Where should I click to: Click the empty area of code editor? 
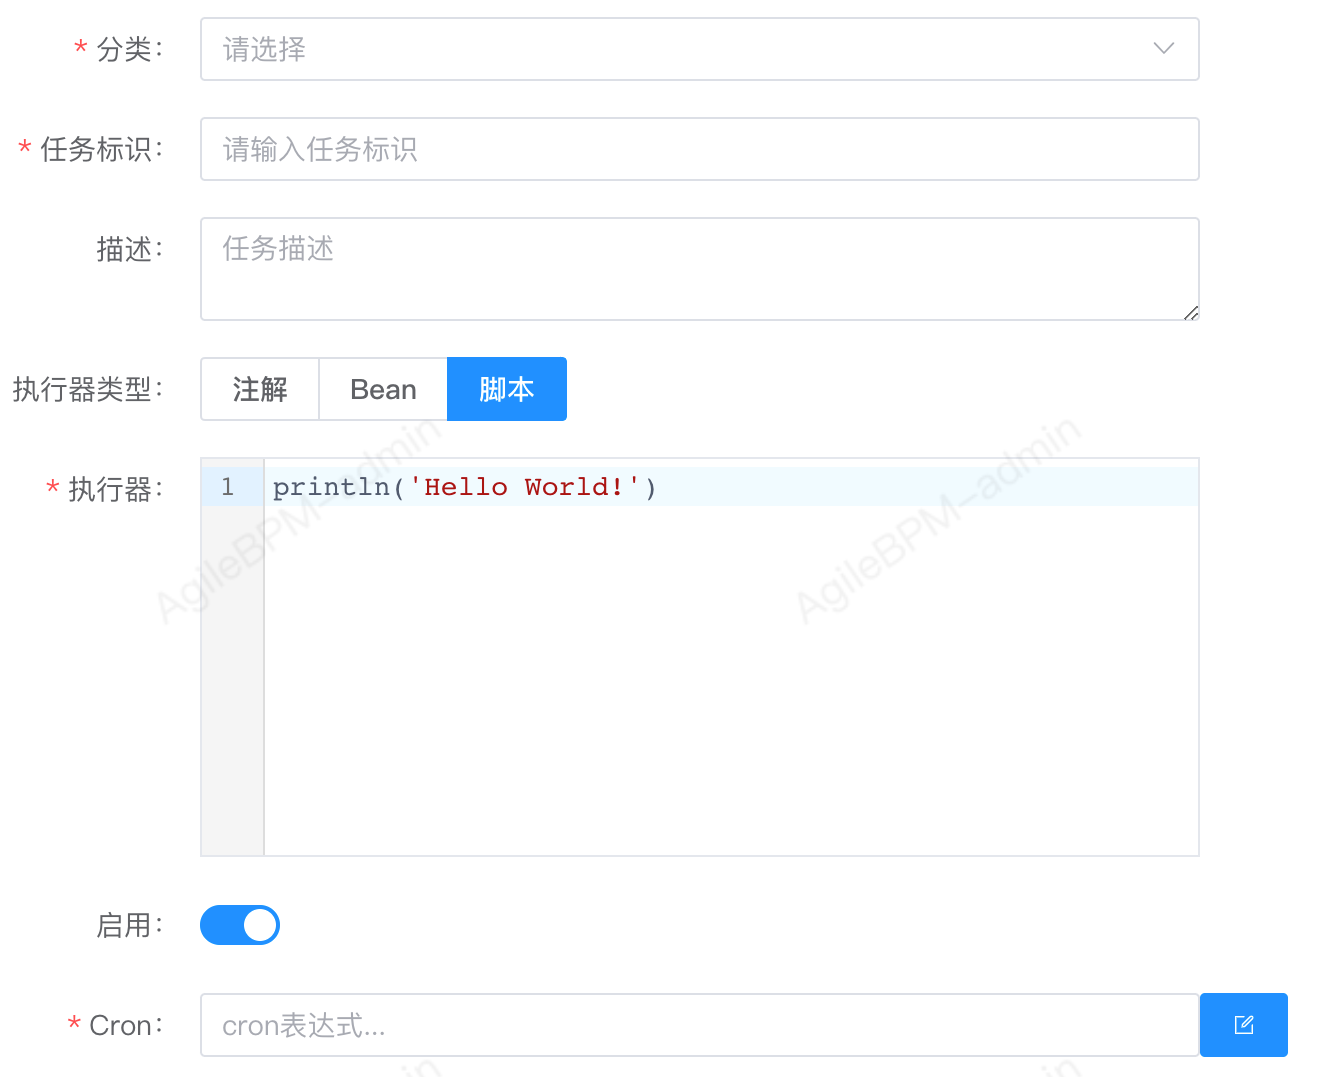coord(730,680)
